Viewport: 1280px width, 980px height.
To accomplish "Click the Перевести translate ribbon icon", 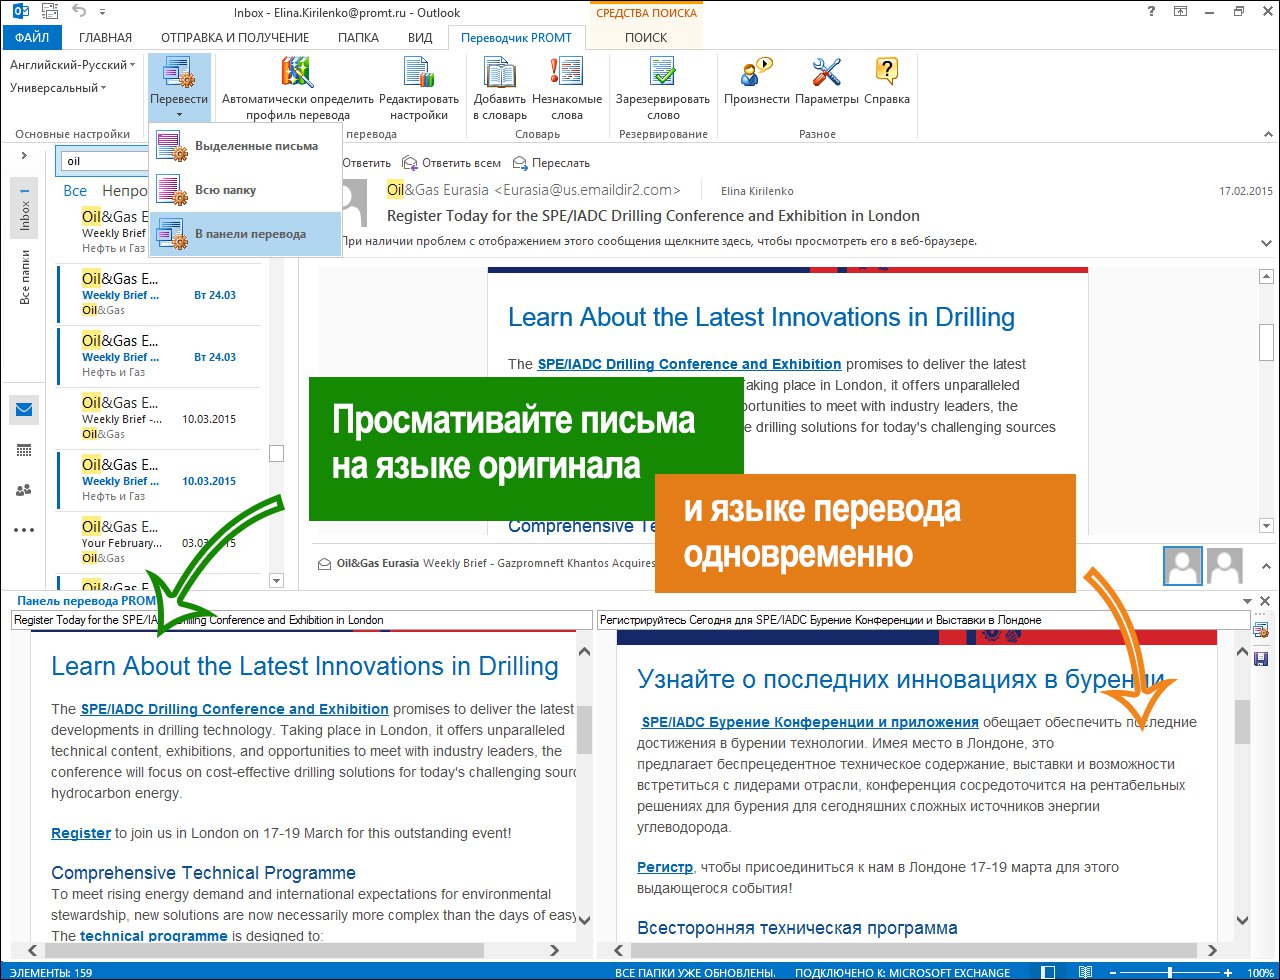I will (179, 74).
